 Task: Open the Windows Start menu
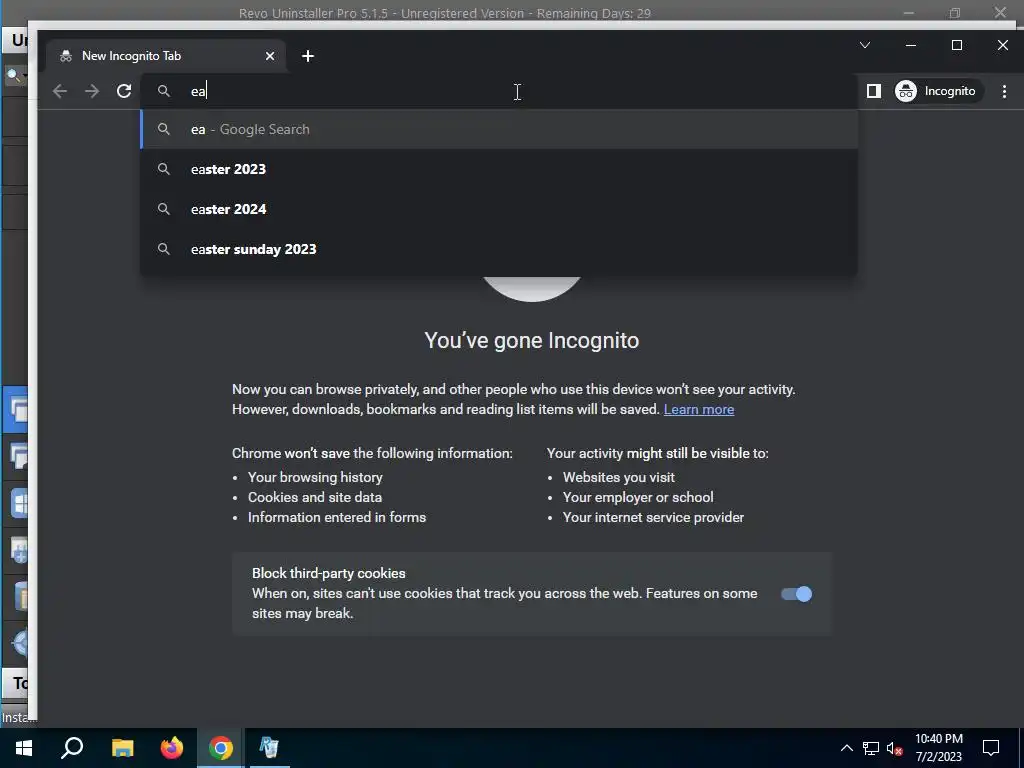(x=24, y=748)
